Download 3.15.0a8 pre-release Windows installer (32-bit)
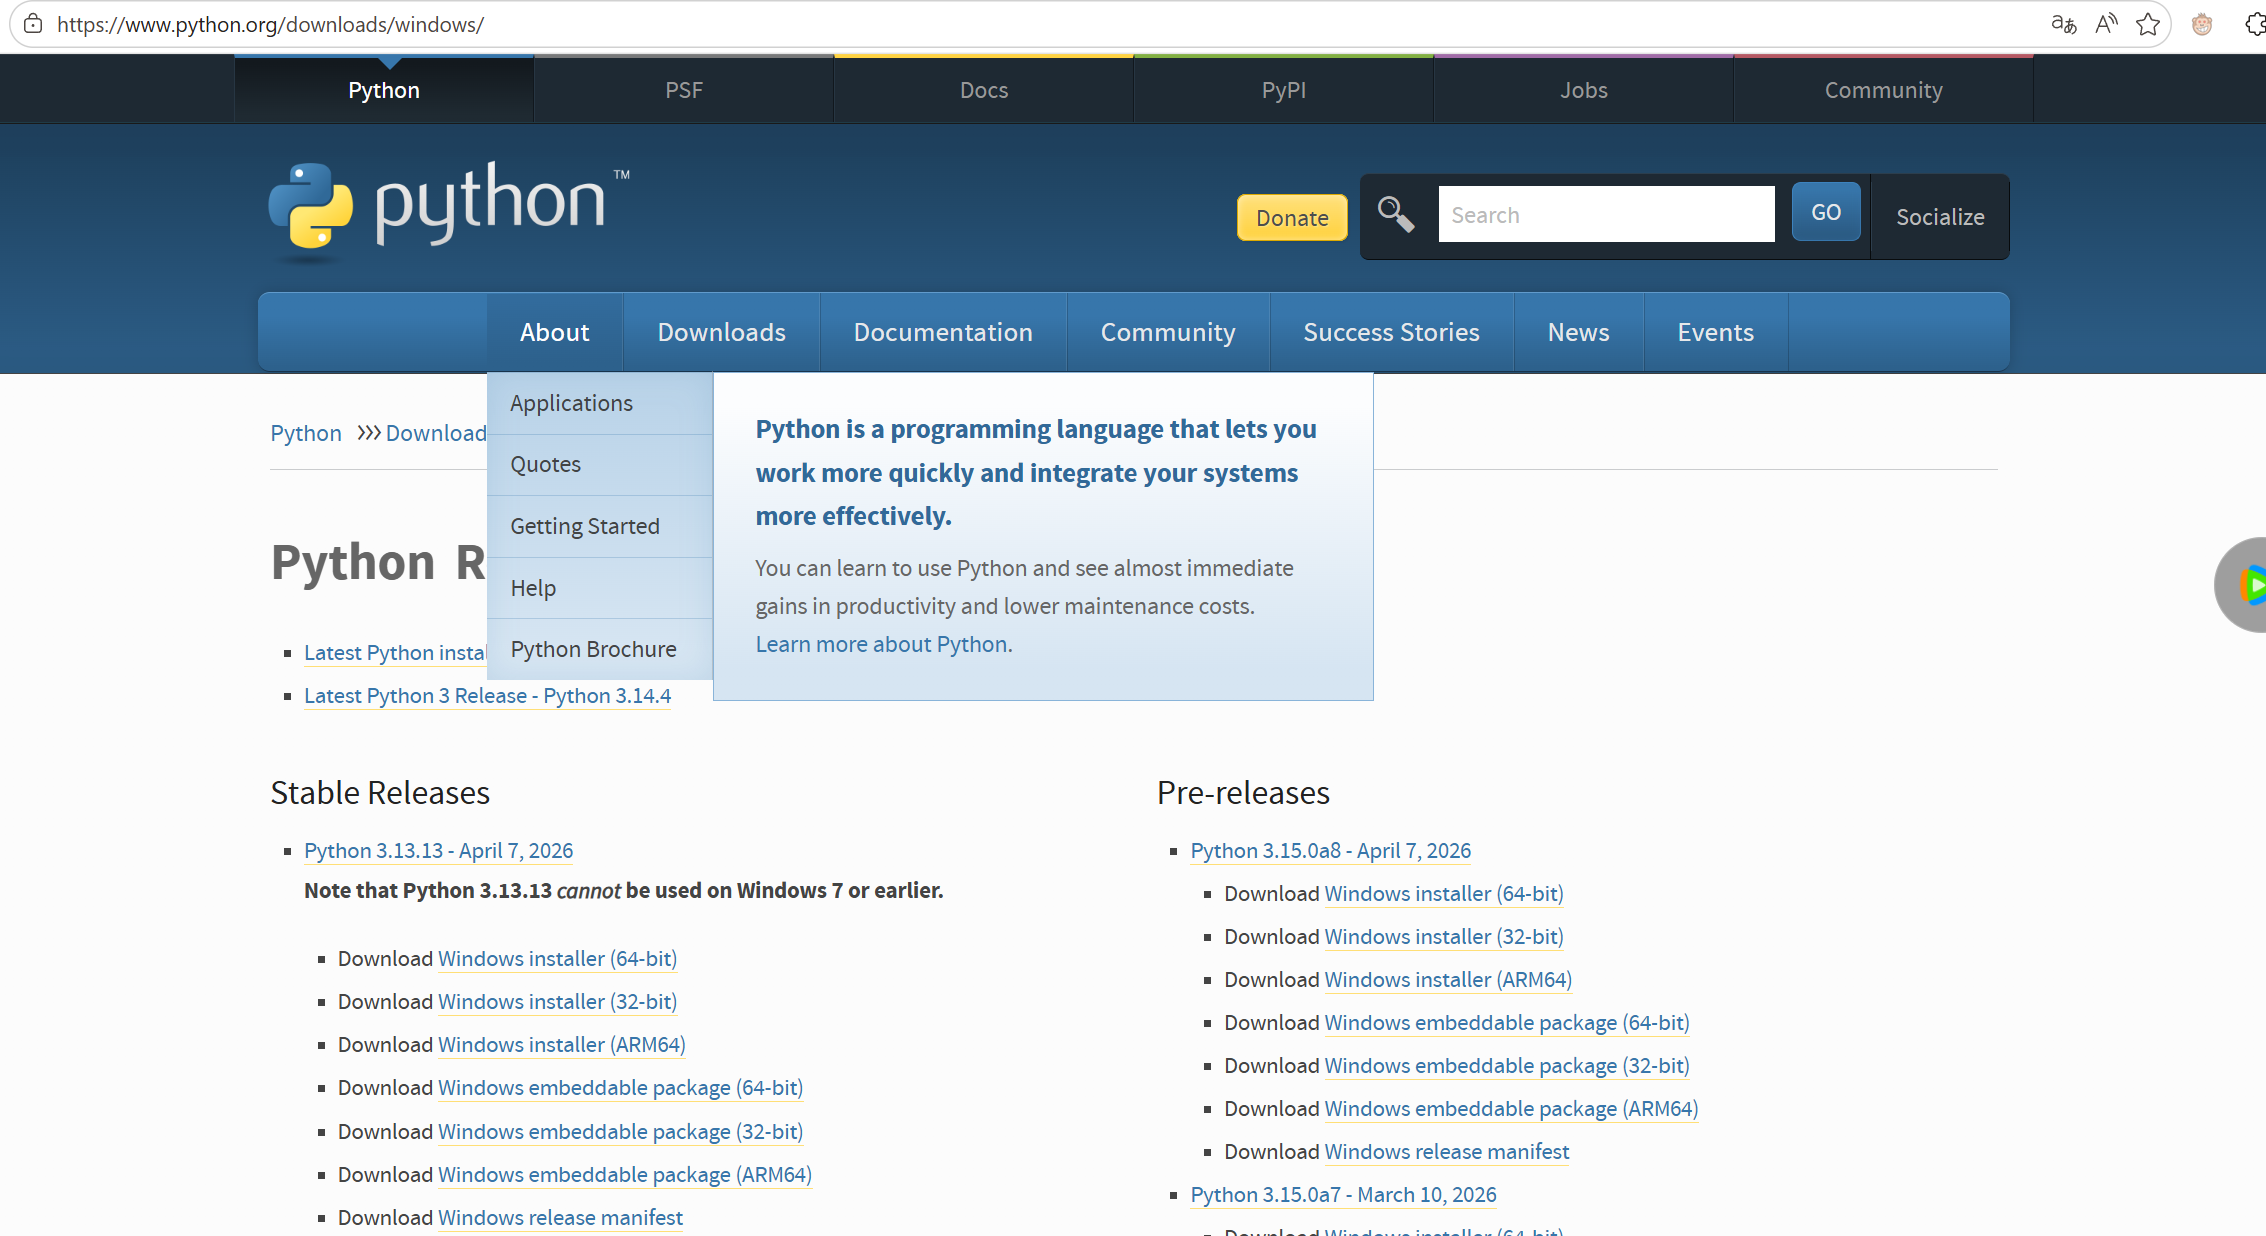This screenshot has width=2266, height=1236. pyautogui.click(x=1444, y=937)
